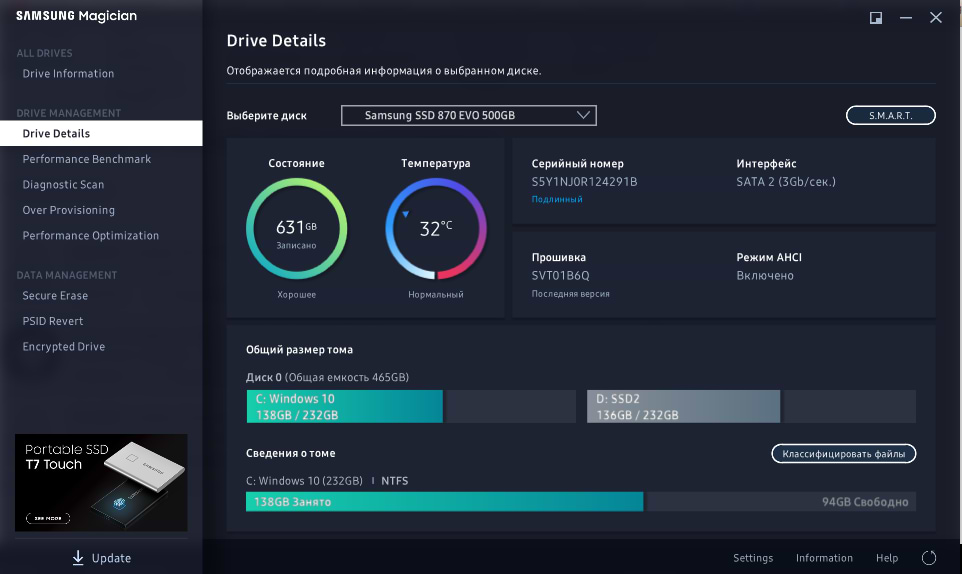Click the 138GB Занято usage bar
The width and height of the screenshot is (962, 574).
[x=444, y=502]
